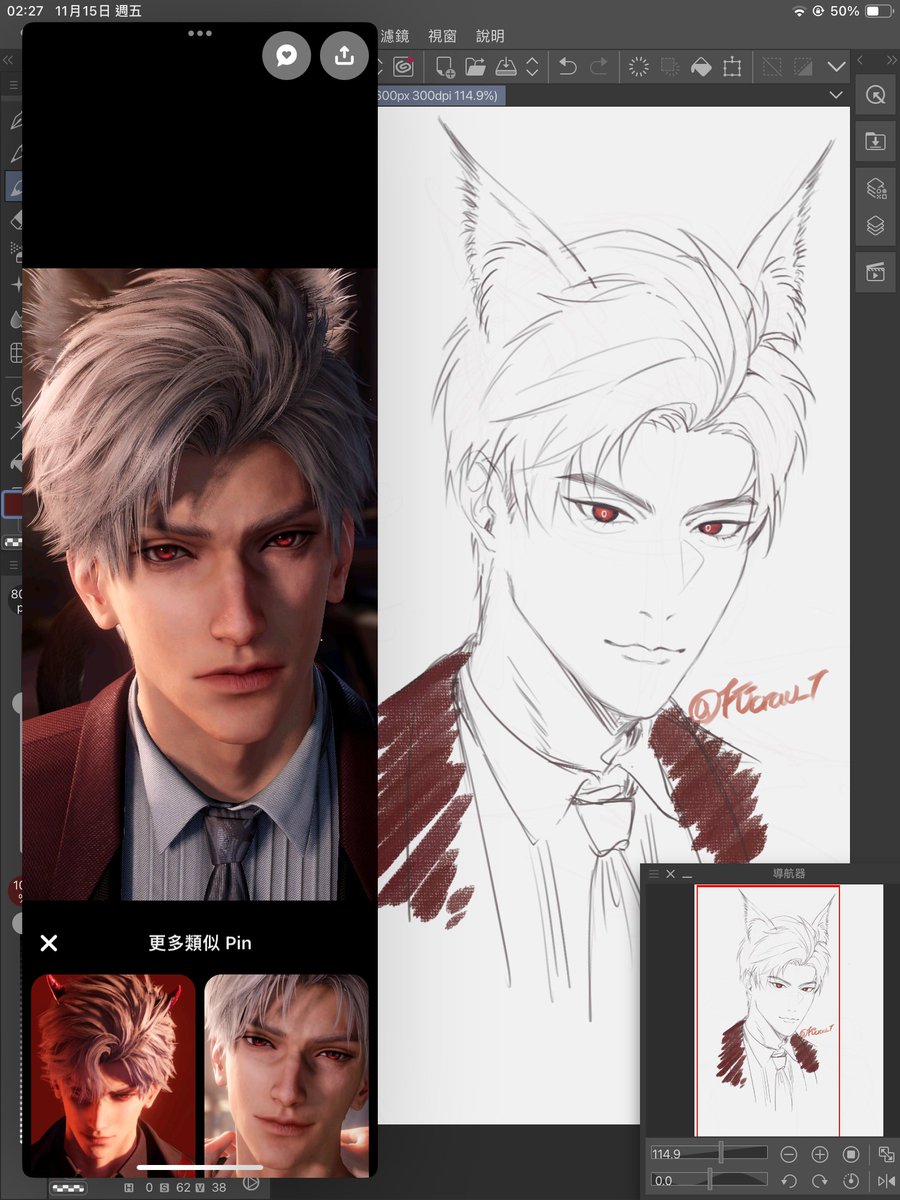Screen dimensions: 900x1200
Task: Close the 更多類似 Pin sheet
Action: click(x=48, y=943)
